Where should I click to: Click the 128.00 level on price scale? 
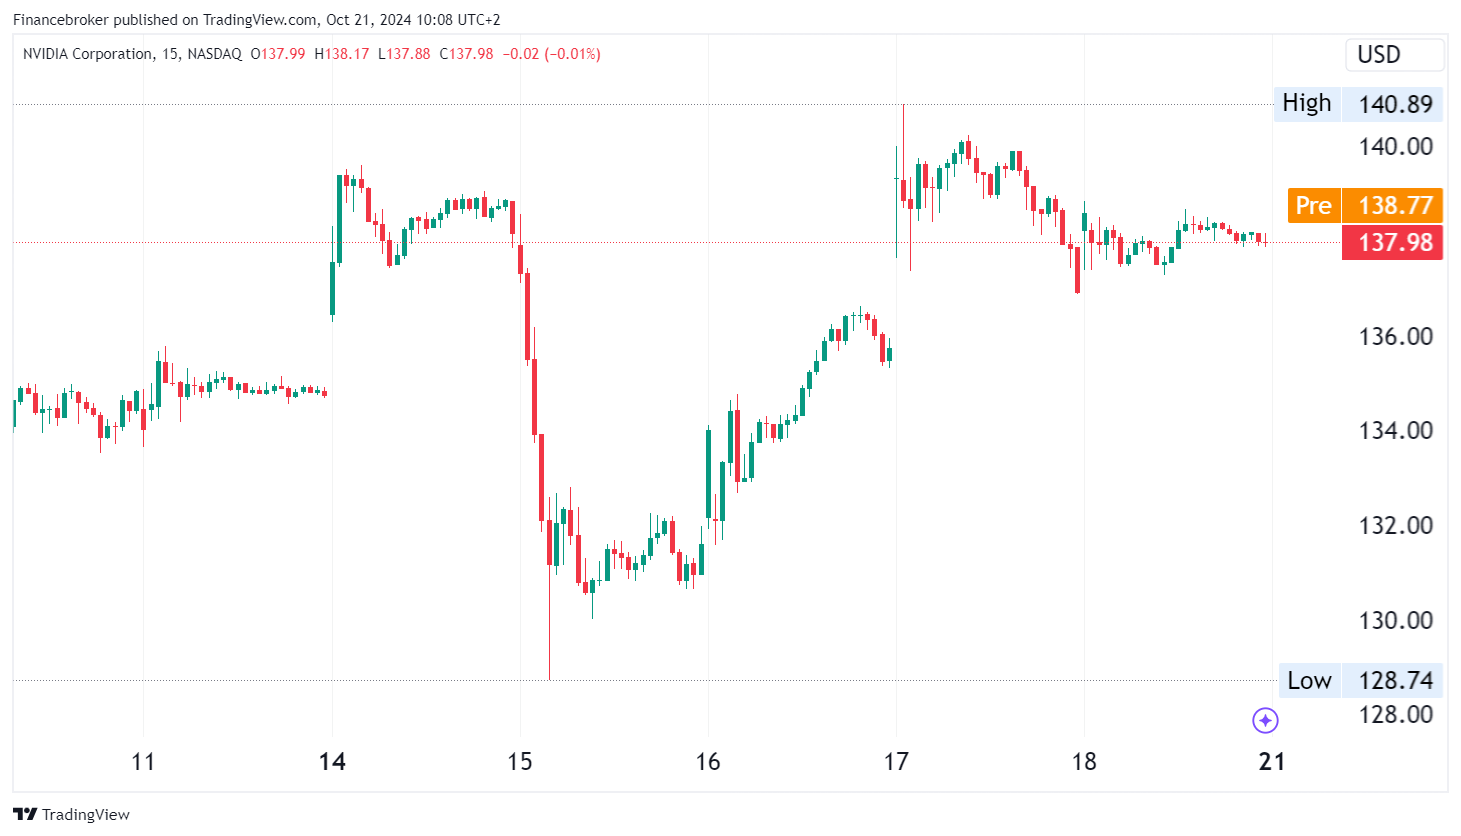click(x=1395, y=714)
